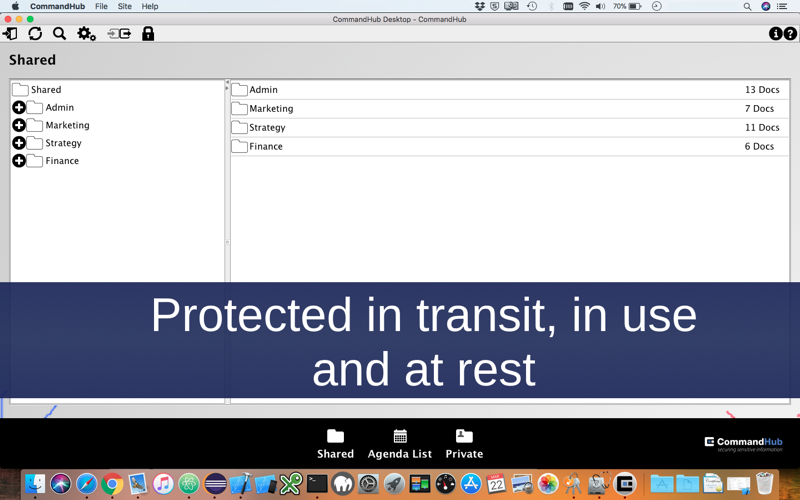Open the Help menu
This screenshot has height=500, width=800.
point(149,6)
